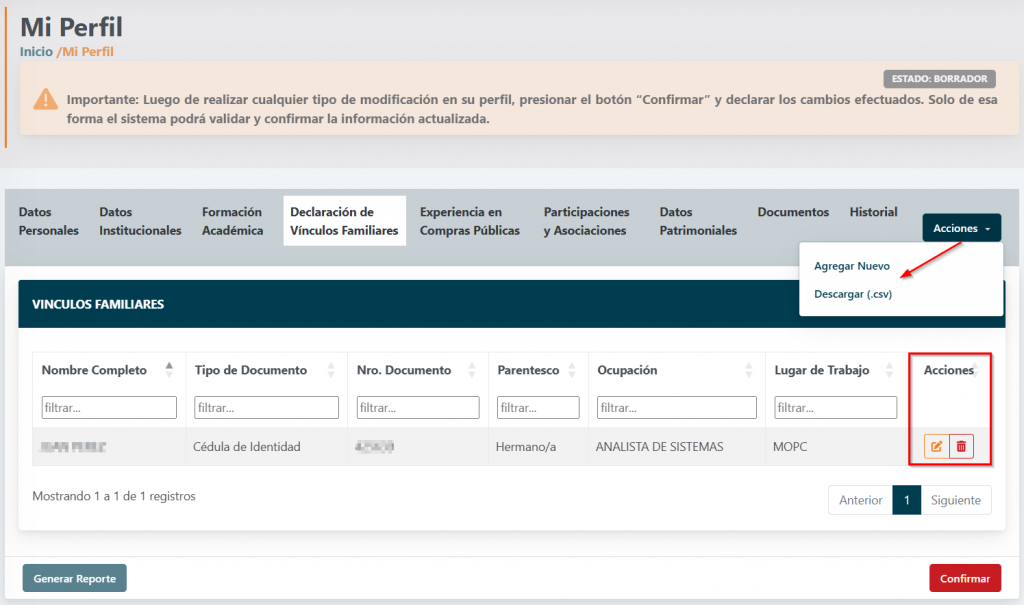Open Experiencia en Compras Públicas tab
Image resolution: width=1024 pixels, height=605 pixels.
(x=470, y=221)
